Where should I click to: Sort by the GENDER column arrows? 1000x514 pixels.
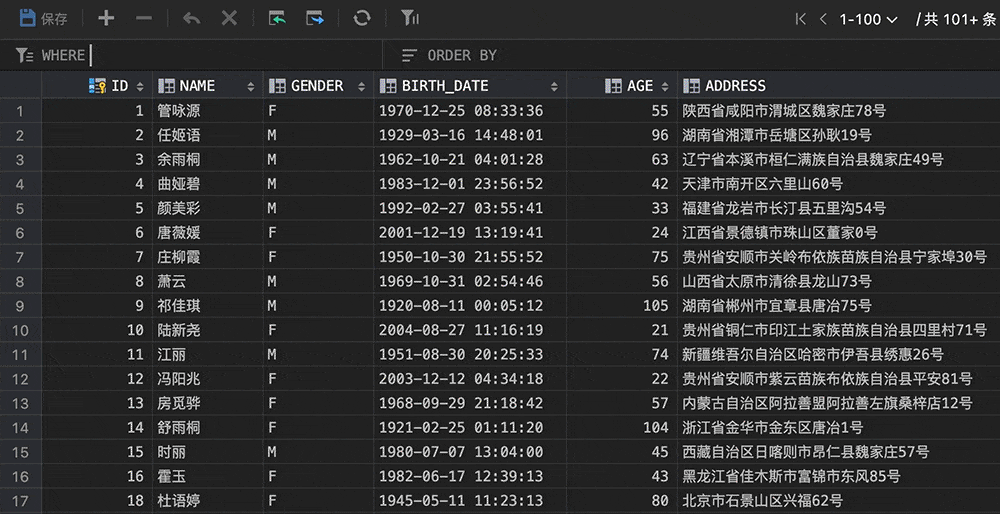click(363, 86)
